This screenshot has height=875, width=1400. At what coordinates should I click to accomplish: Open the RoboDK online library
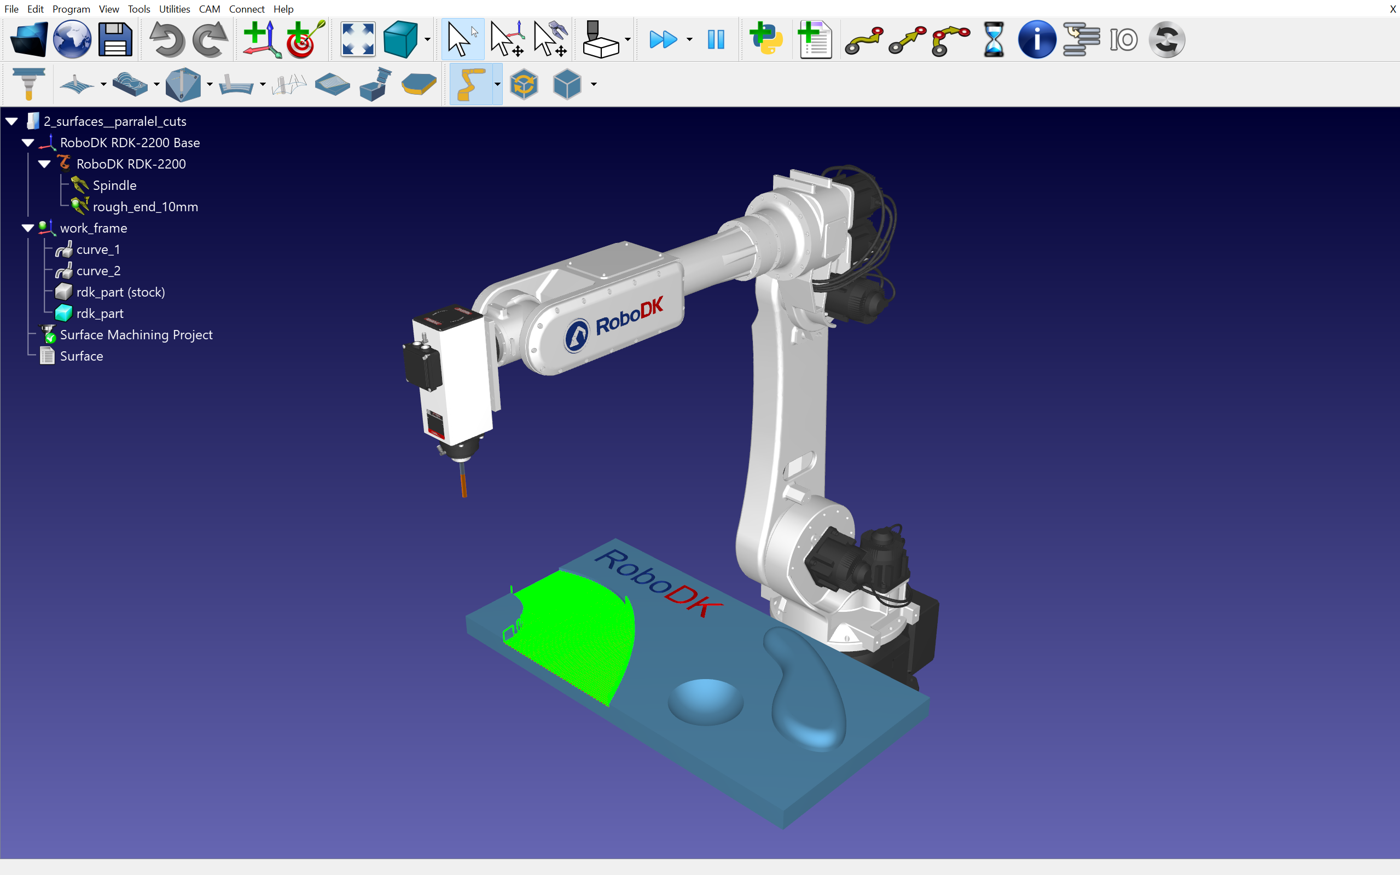(x=71, y=39)
